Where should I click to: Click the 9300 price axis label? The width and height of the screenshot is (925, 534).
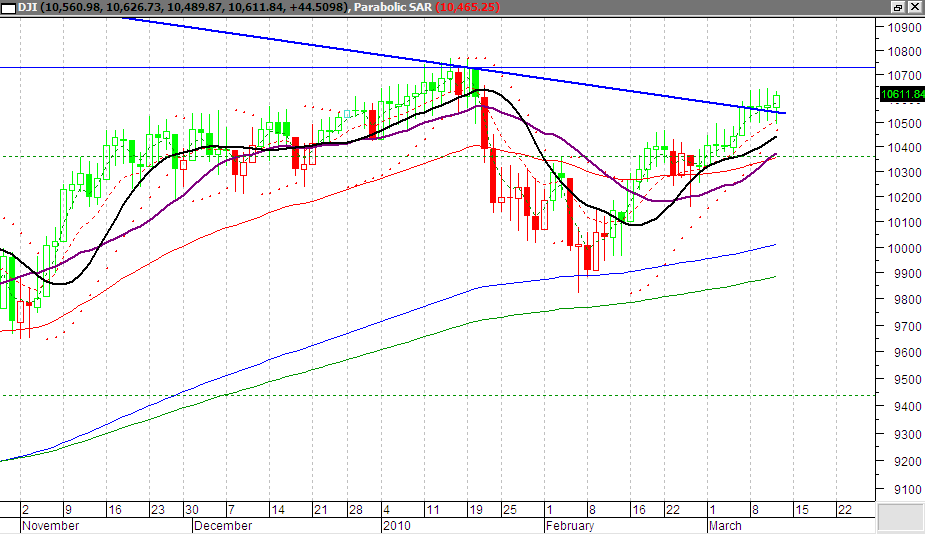[907, 434]
